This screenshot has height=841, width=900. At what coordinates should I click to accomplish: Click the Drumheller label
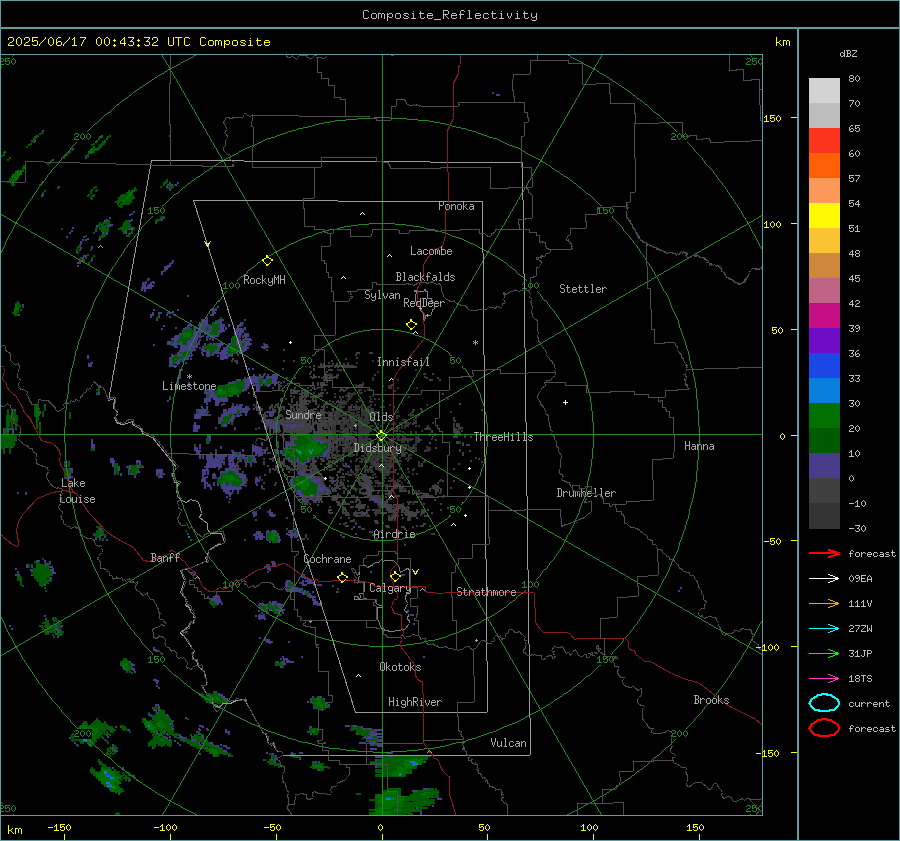pyautogui.click(x=586, y=493)
